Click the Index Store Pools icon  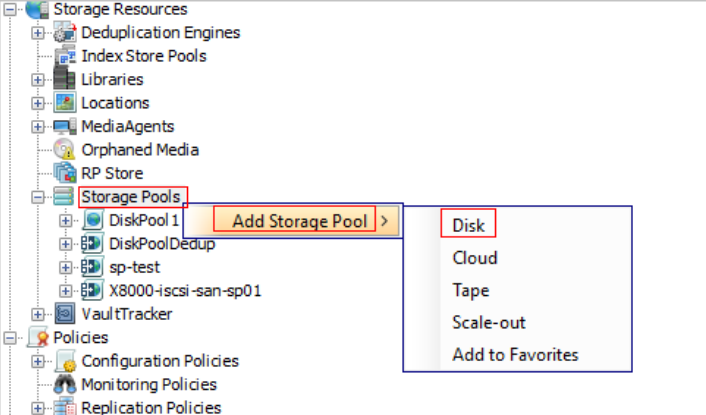(x=65, y=56)
